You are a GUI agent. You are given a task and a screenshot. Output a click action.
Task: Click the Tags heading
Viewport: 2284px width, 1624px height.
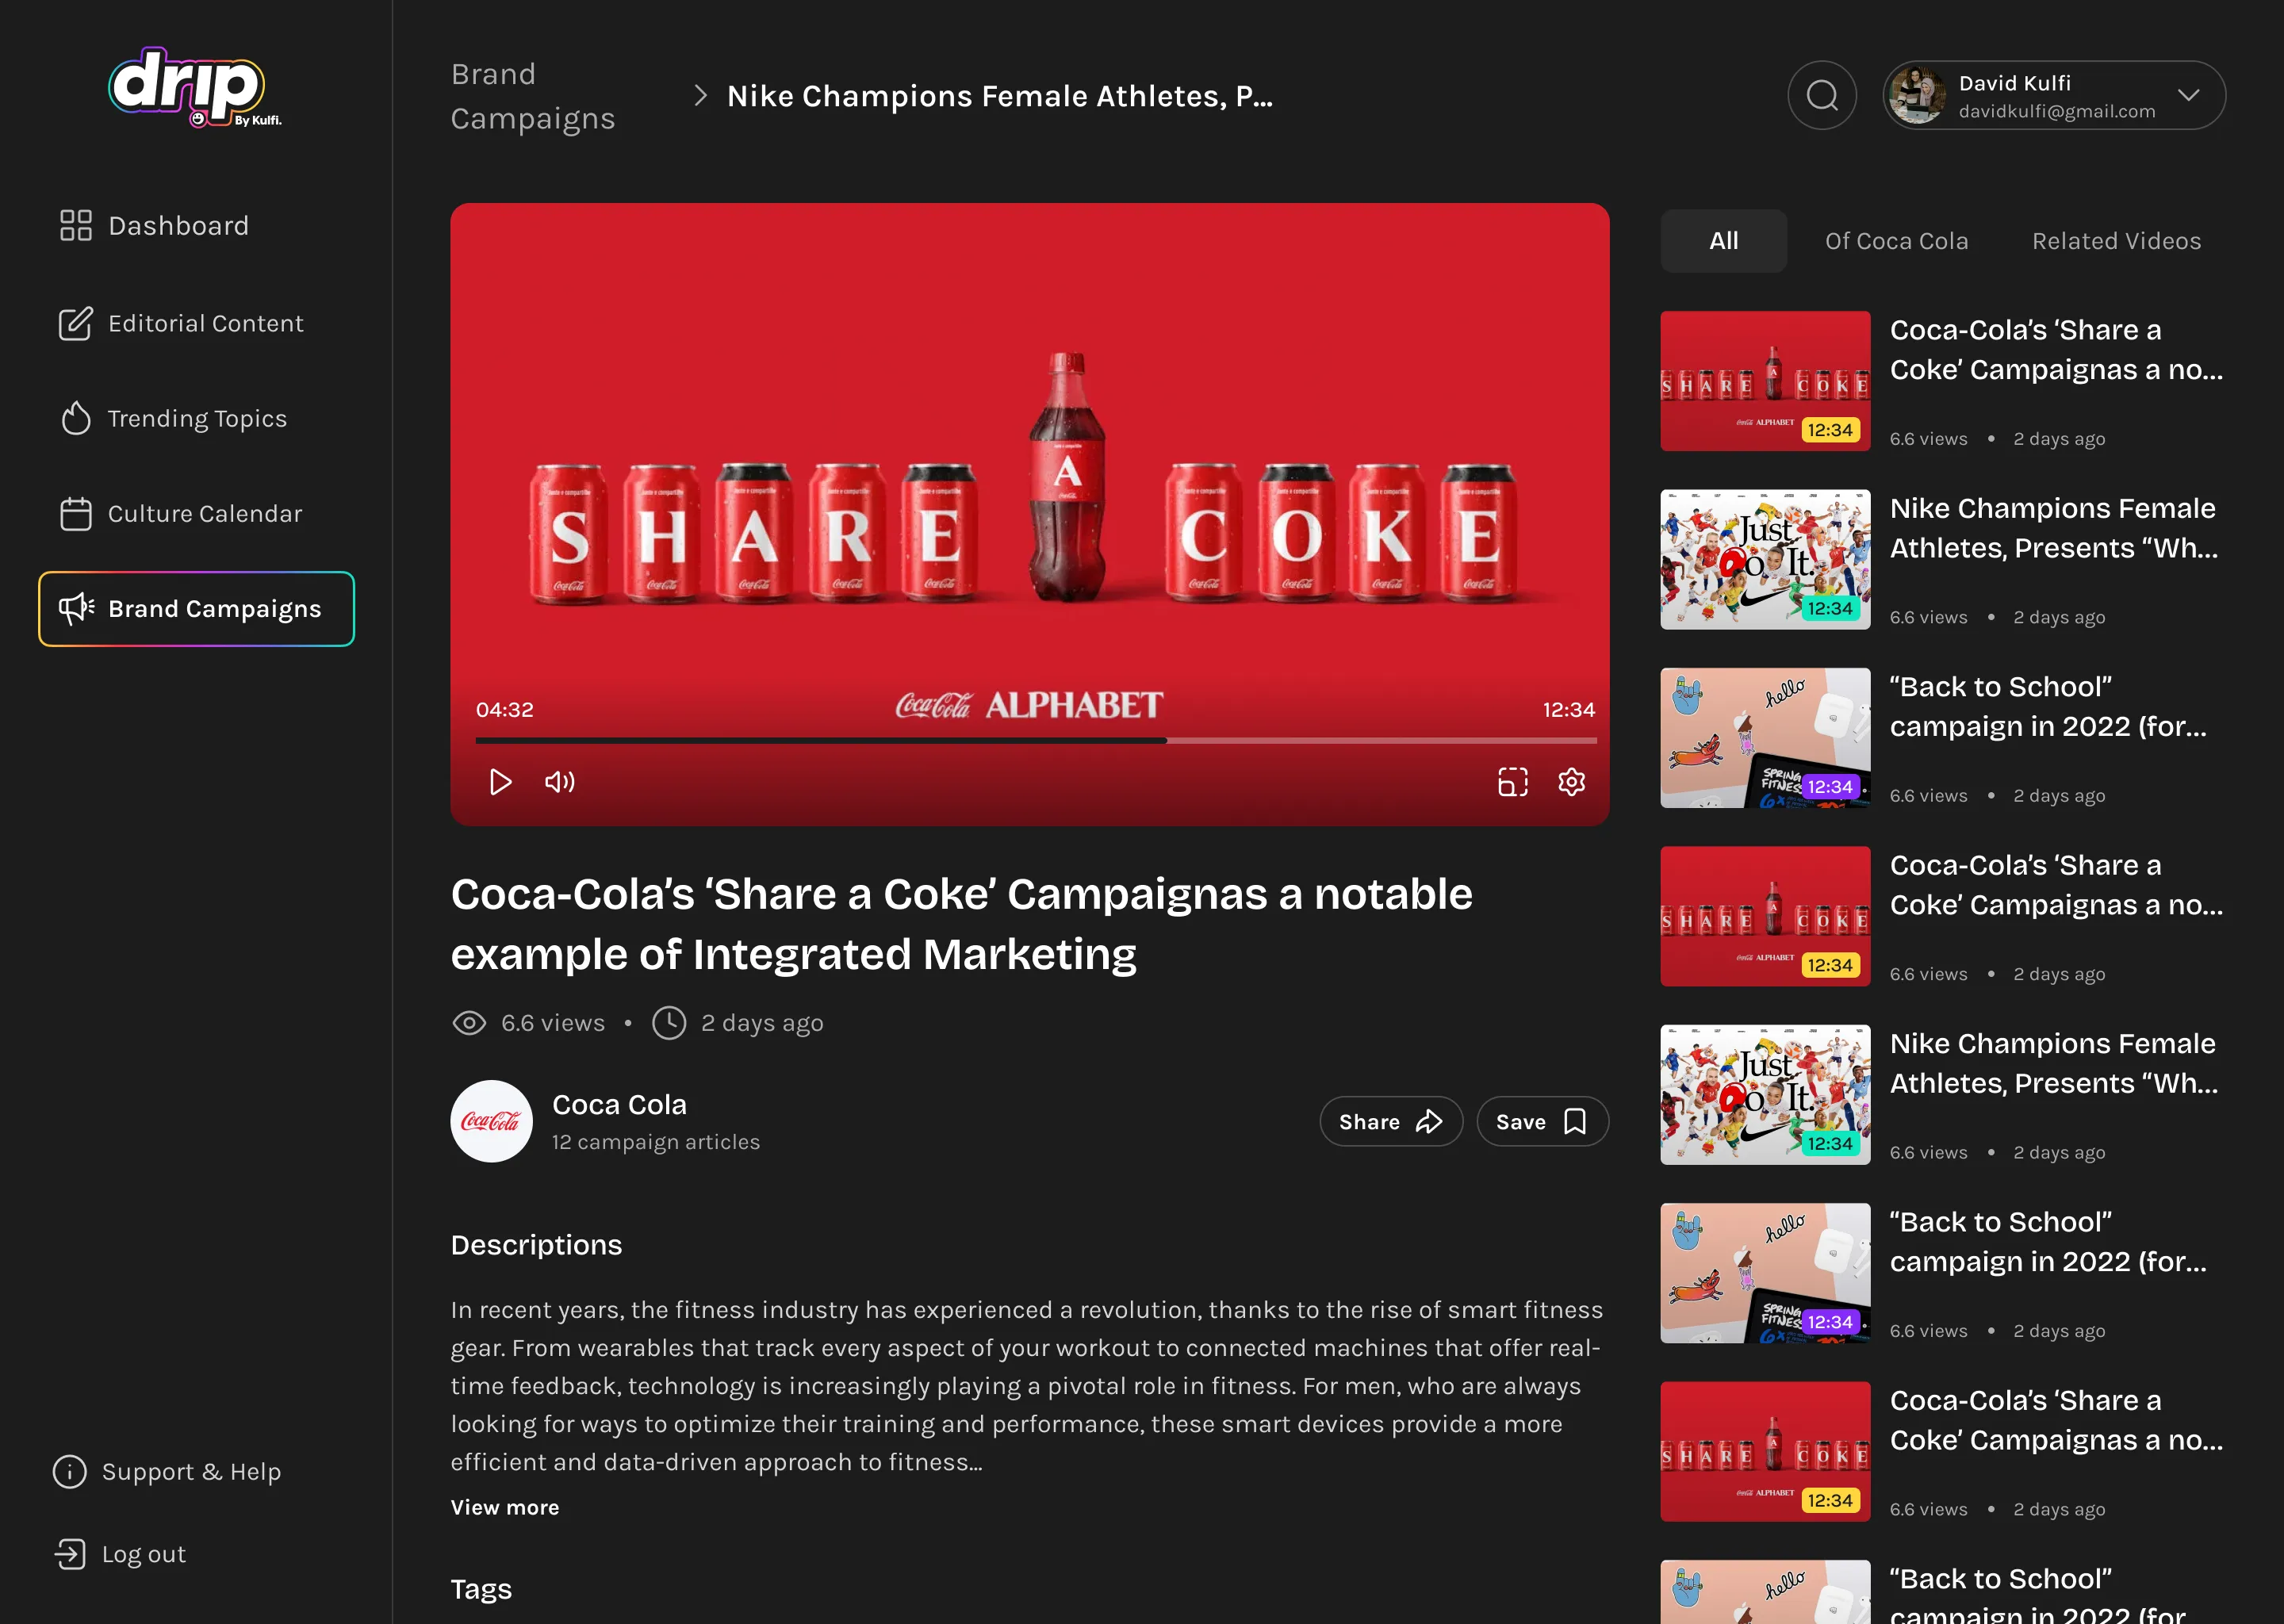481,1590
